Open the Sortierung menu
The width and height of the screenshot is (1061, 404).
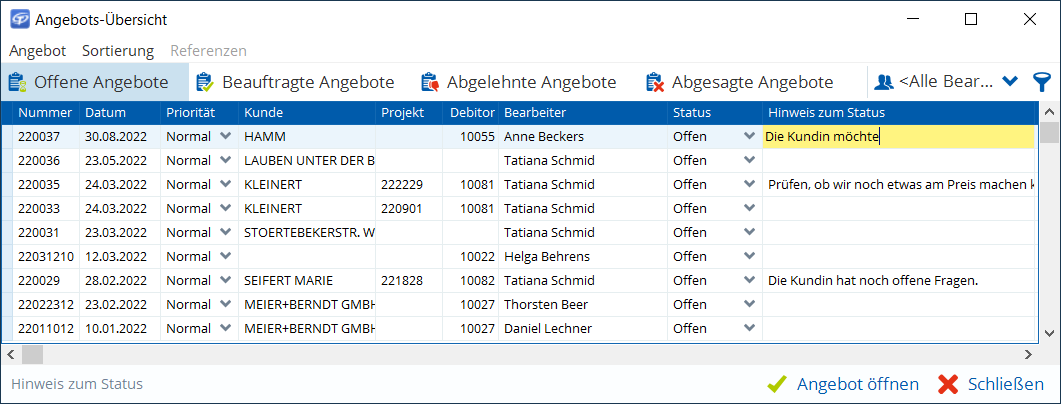(x=118, y=50)
